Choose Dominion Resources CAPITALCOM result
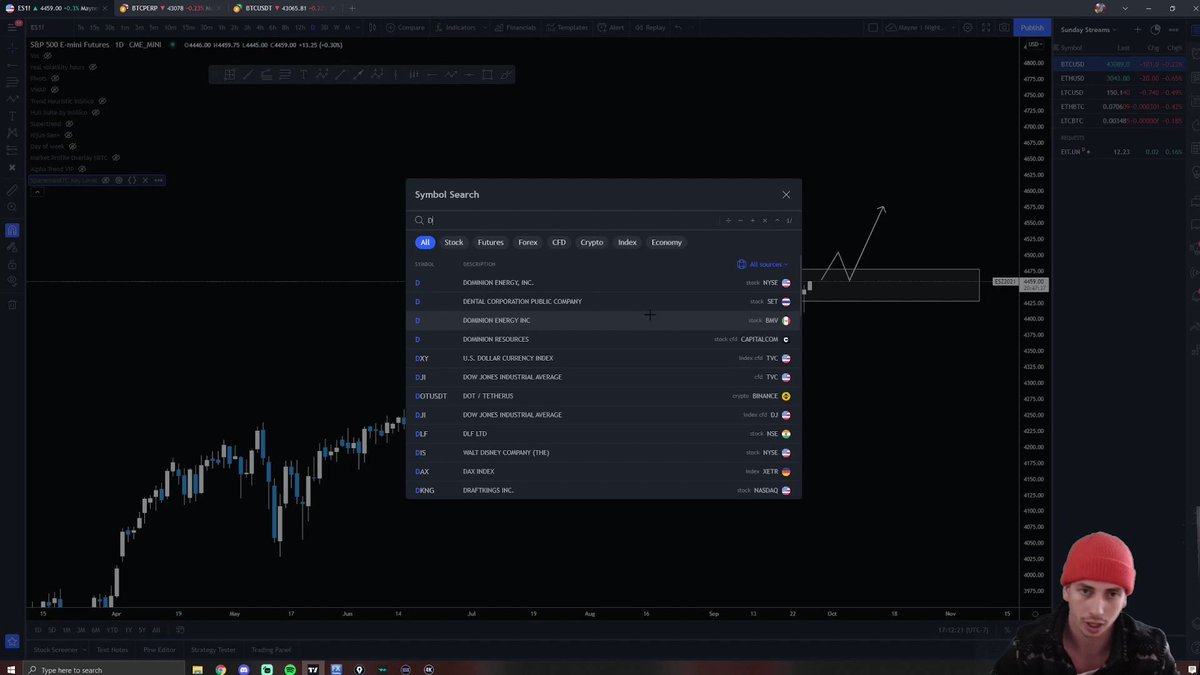This screenshot has height=675, width=1200. tap(603, 339)
